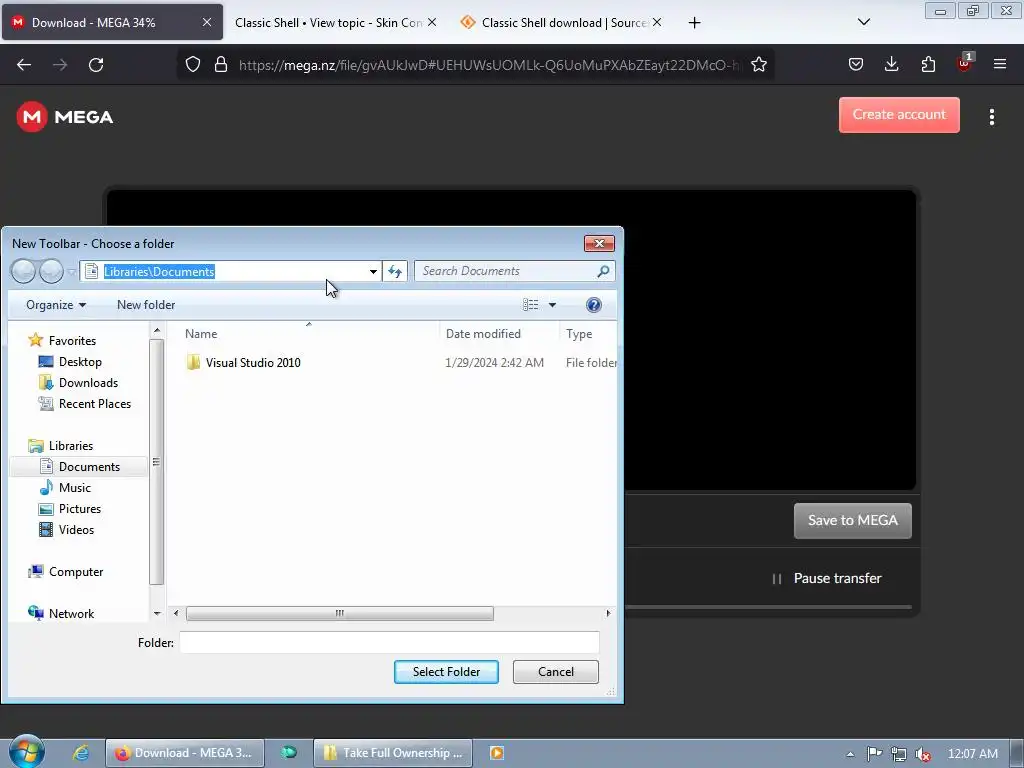
Task: Open media player taskbar icon
Action: click(x=496, y=753)
